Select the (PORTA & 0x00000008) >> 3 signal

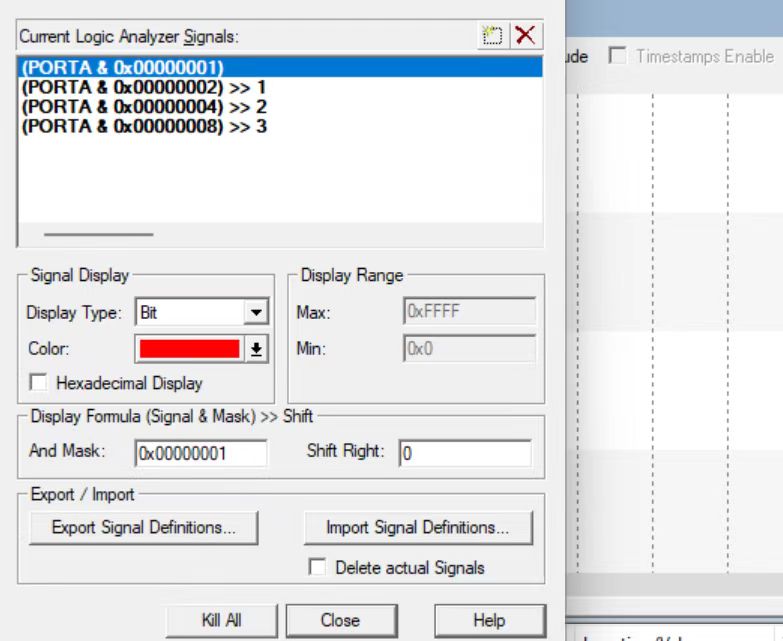[x=144, y=126]
